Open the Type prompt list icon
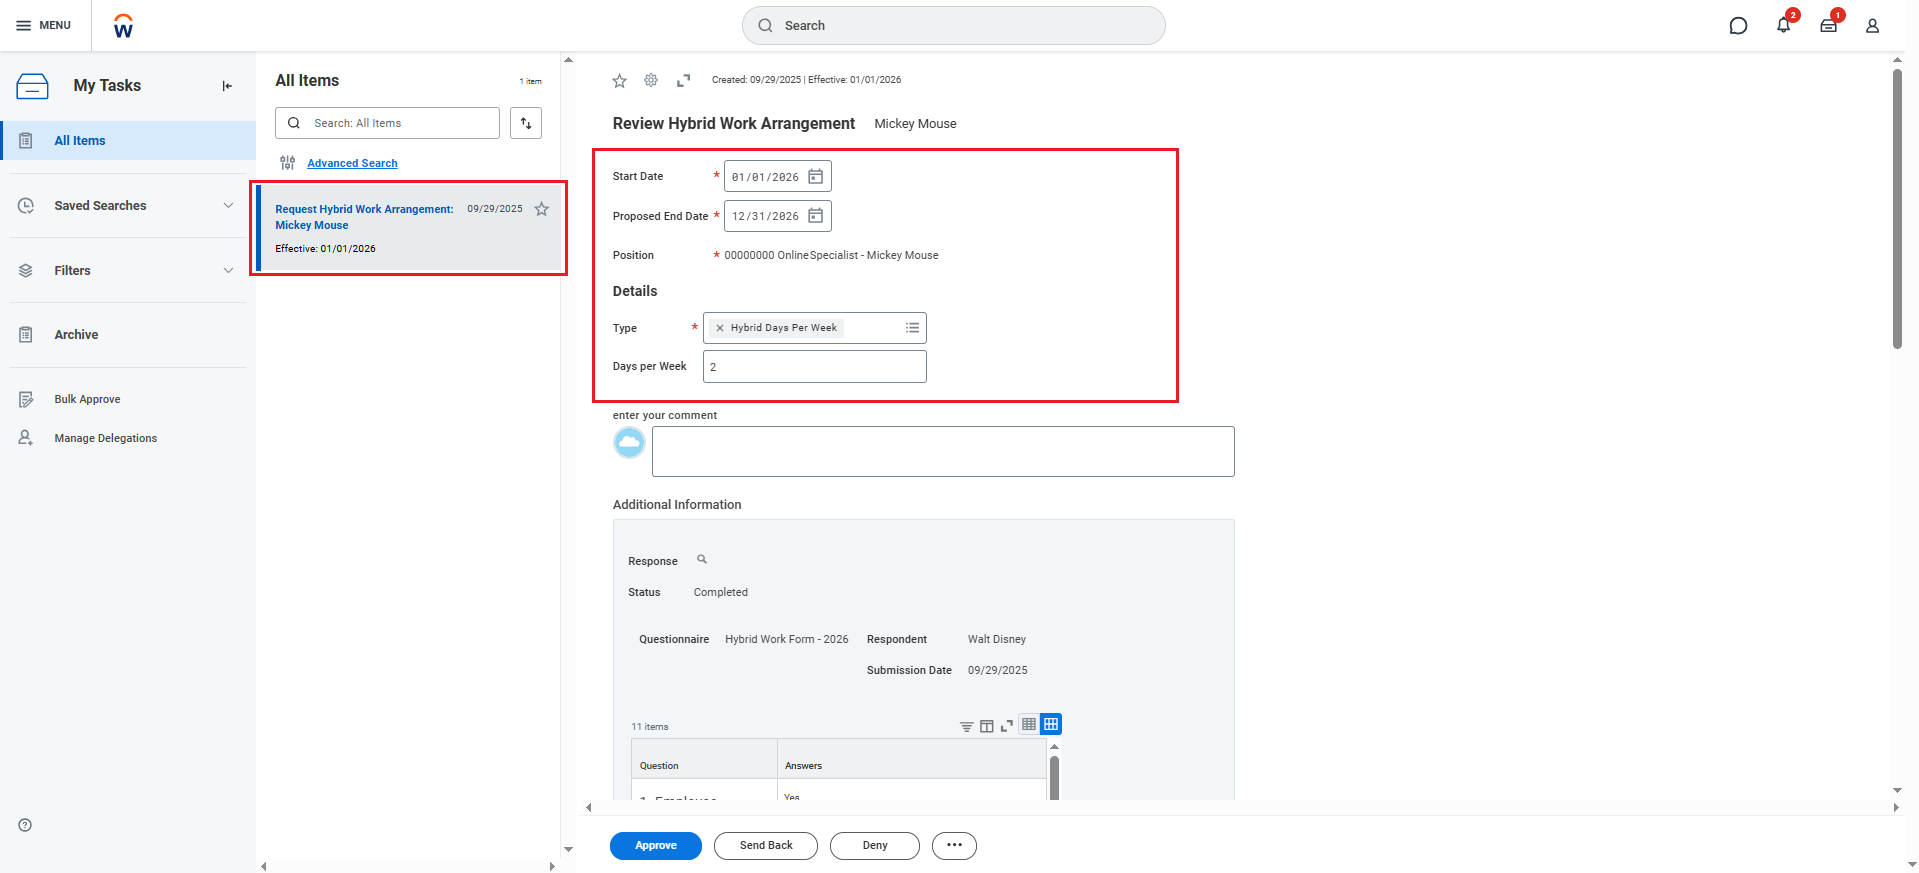Image resolution: width=1919 pixels, height=873 pixels. (x=912, y=328)
